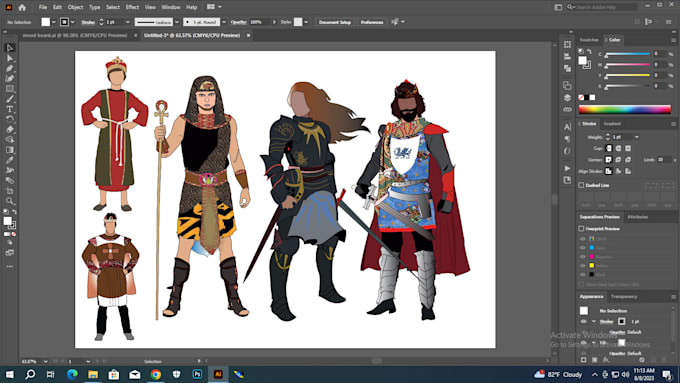Viewport: 680px width, 383px height.
Task: Expand Stroke row in Appearance panel
Action: pyautogui.click(x=593, y=321)
